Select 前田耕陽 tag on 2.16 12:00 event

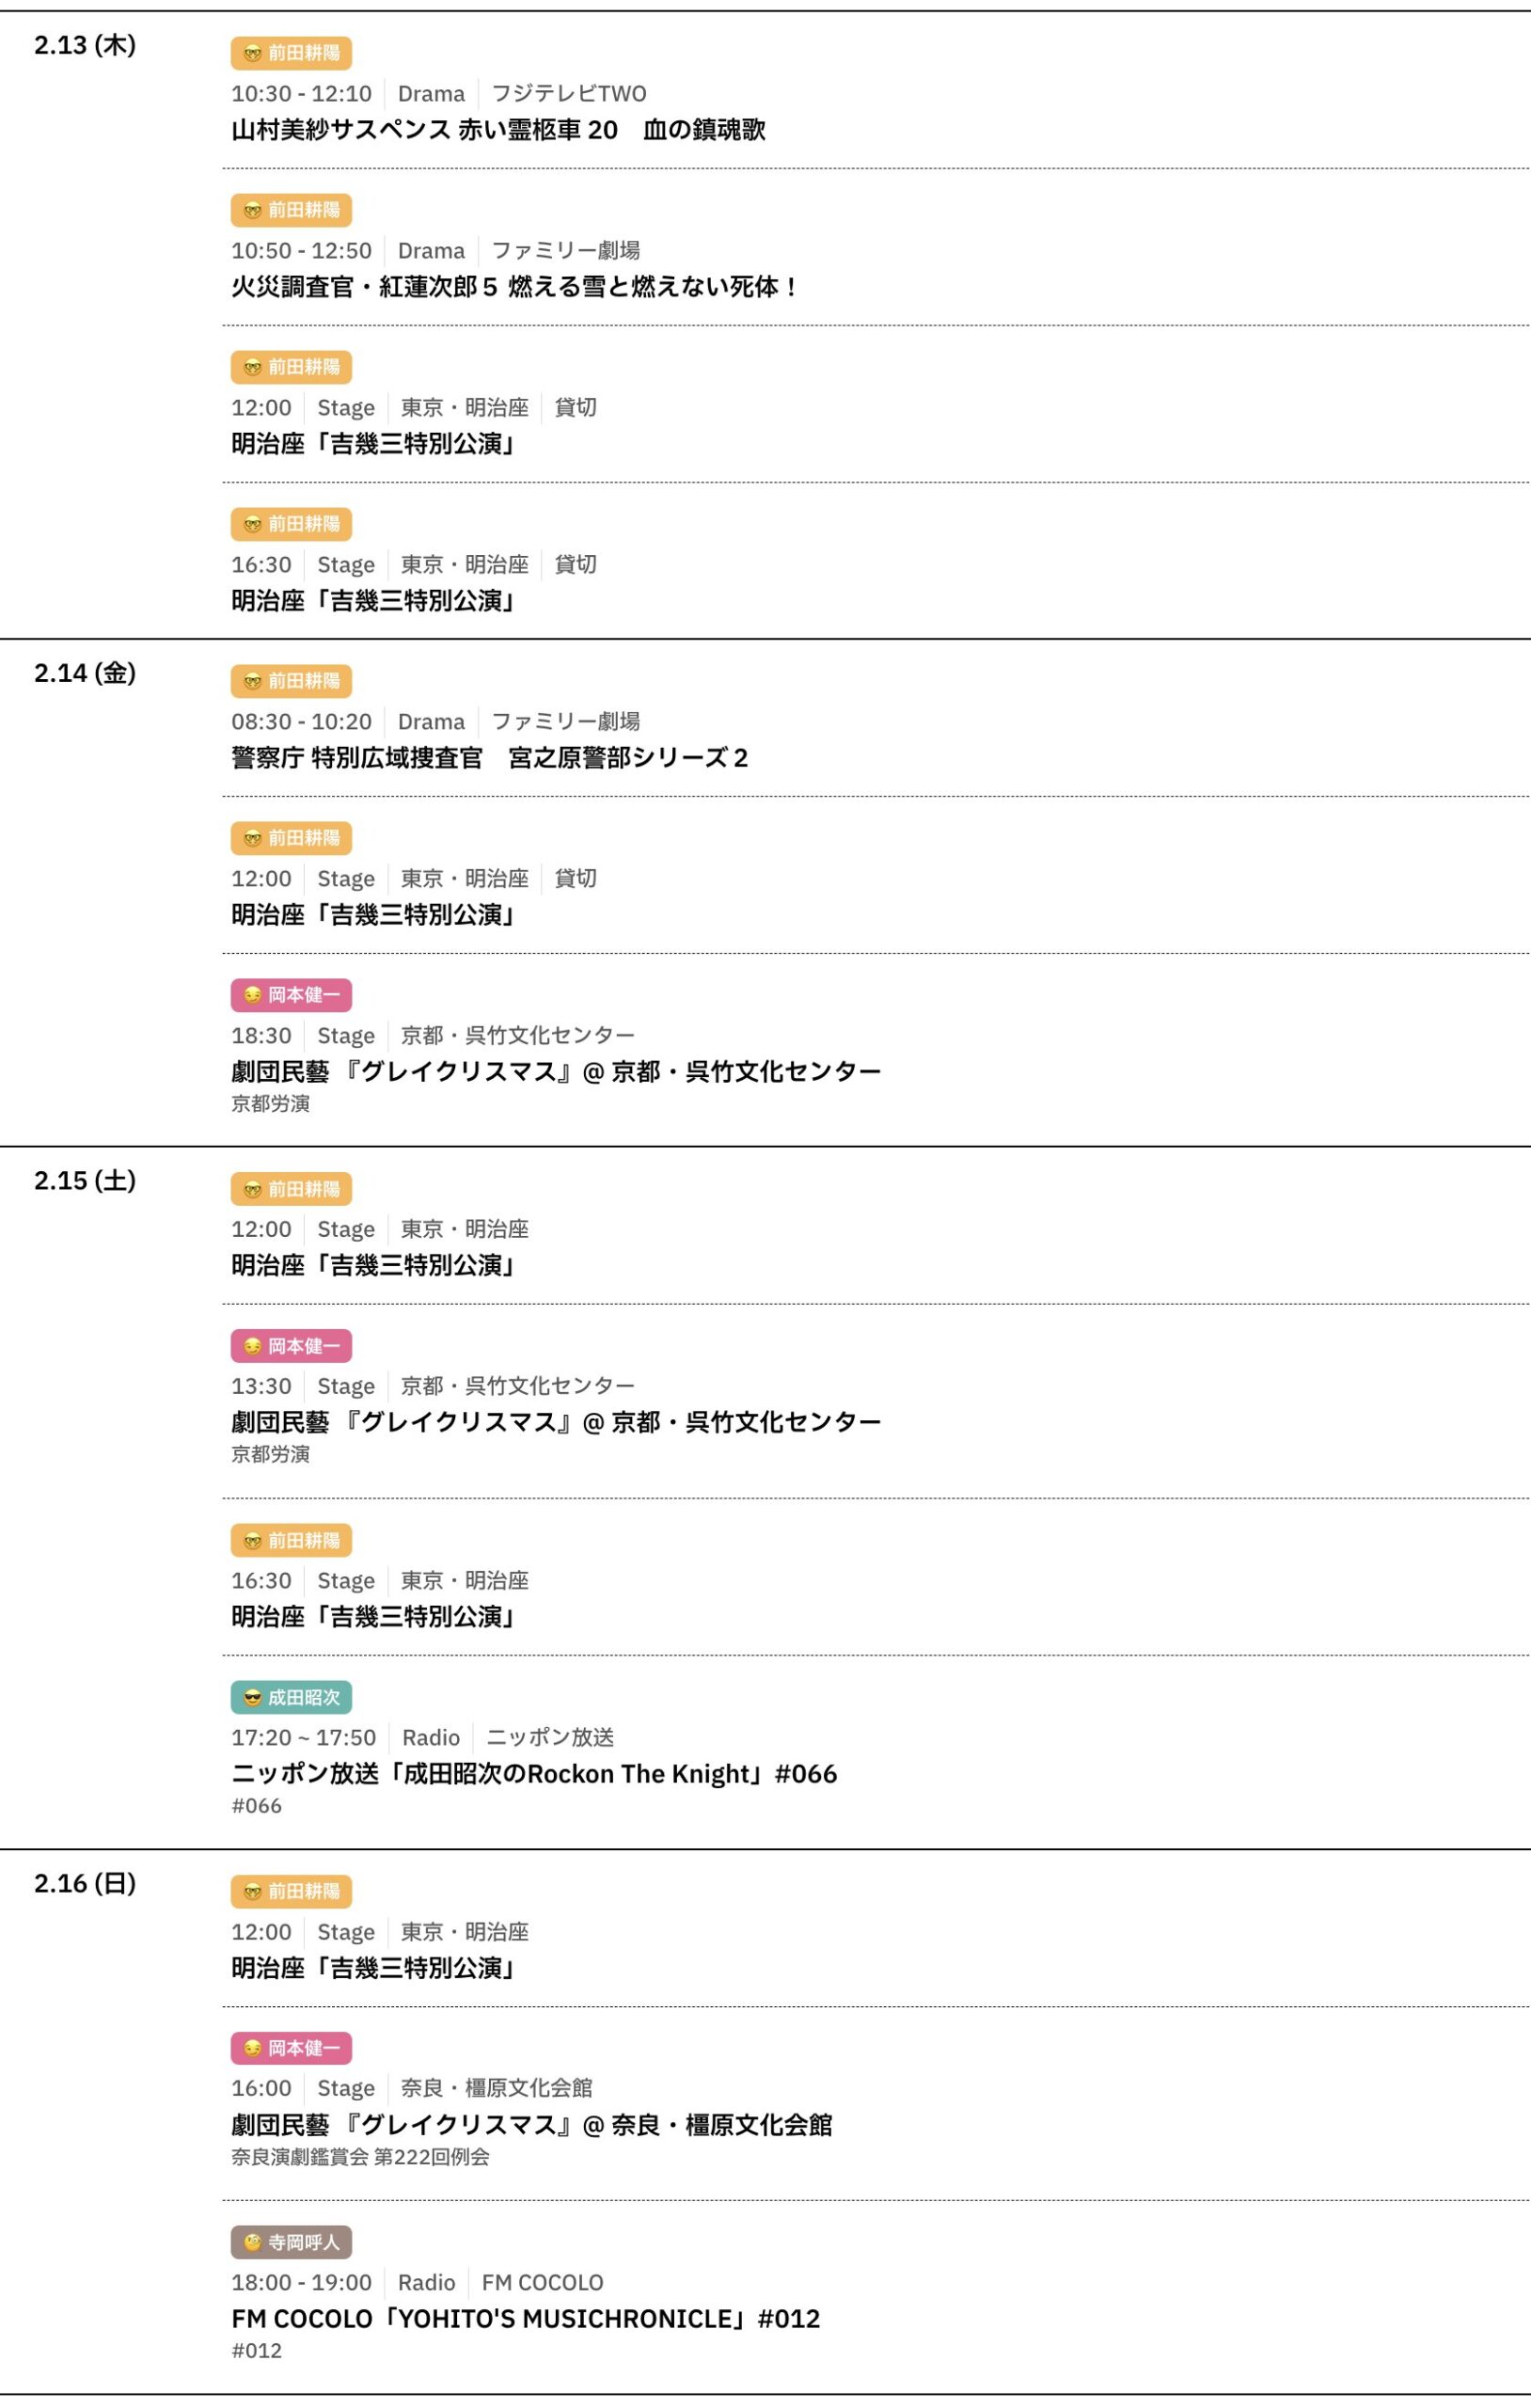[x=291, y=1892]
